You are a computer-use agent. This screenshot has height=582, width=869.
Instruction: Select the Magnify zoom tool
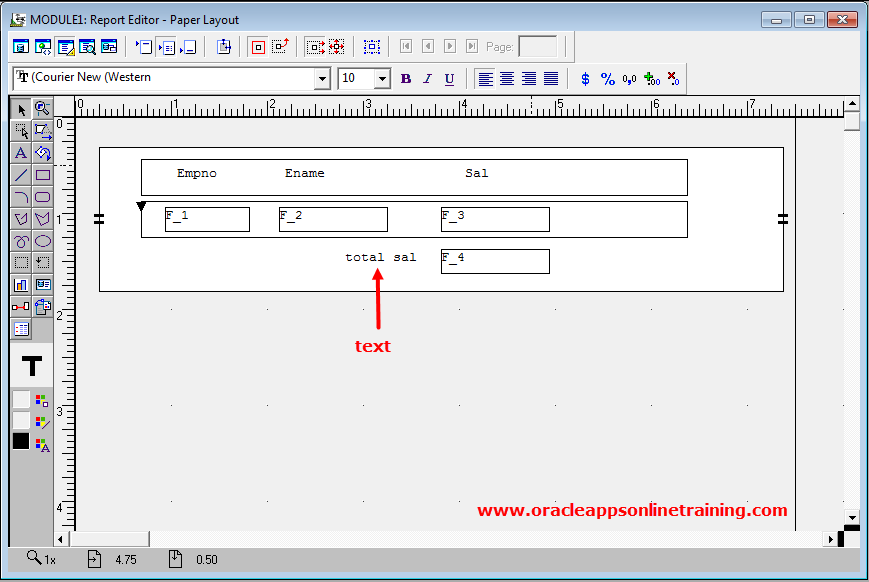point(42,109)
